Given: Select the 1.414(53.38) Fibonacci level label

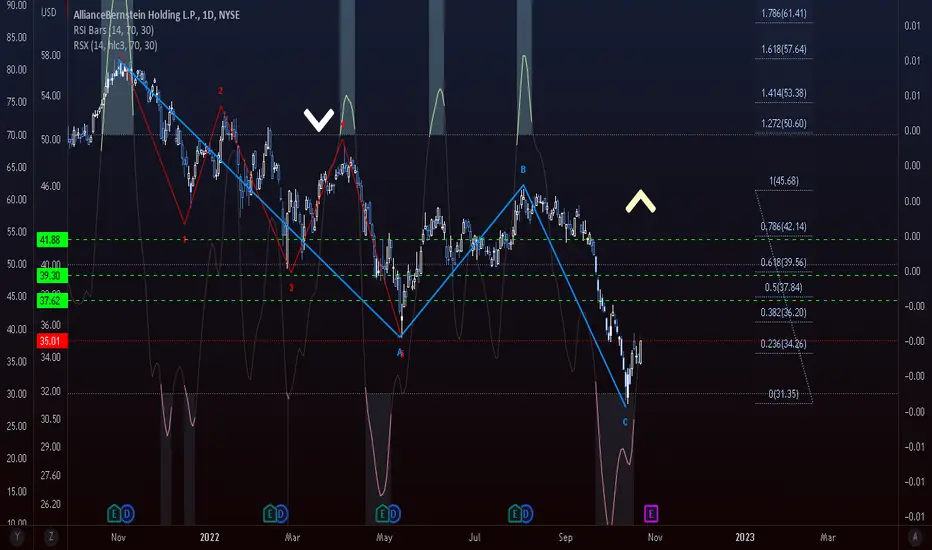Looking at the screenshot, I should pos(783,93).
